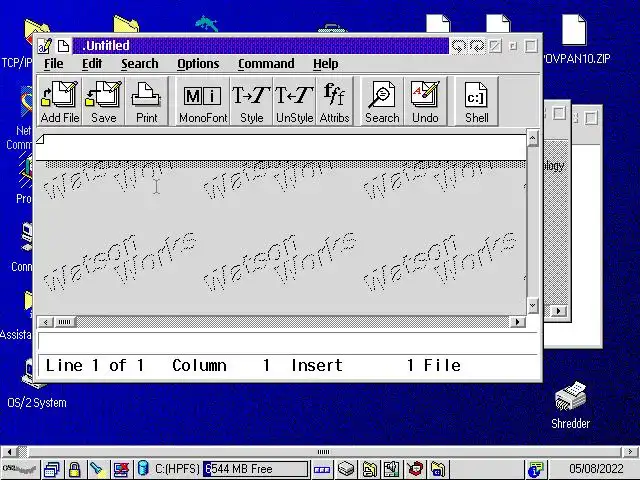Viewport: 640px width, 480px height.
Task: Apply the Style tool
Action: (x=251, y=101)
